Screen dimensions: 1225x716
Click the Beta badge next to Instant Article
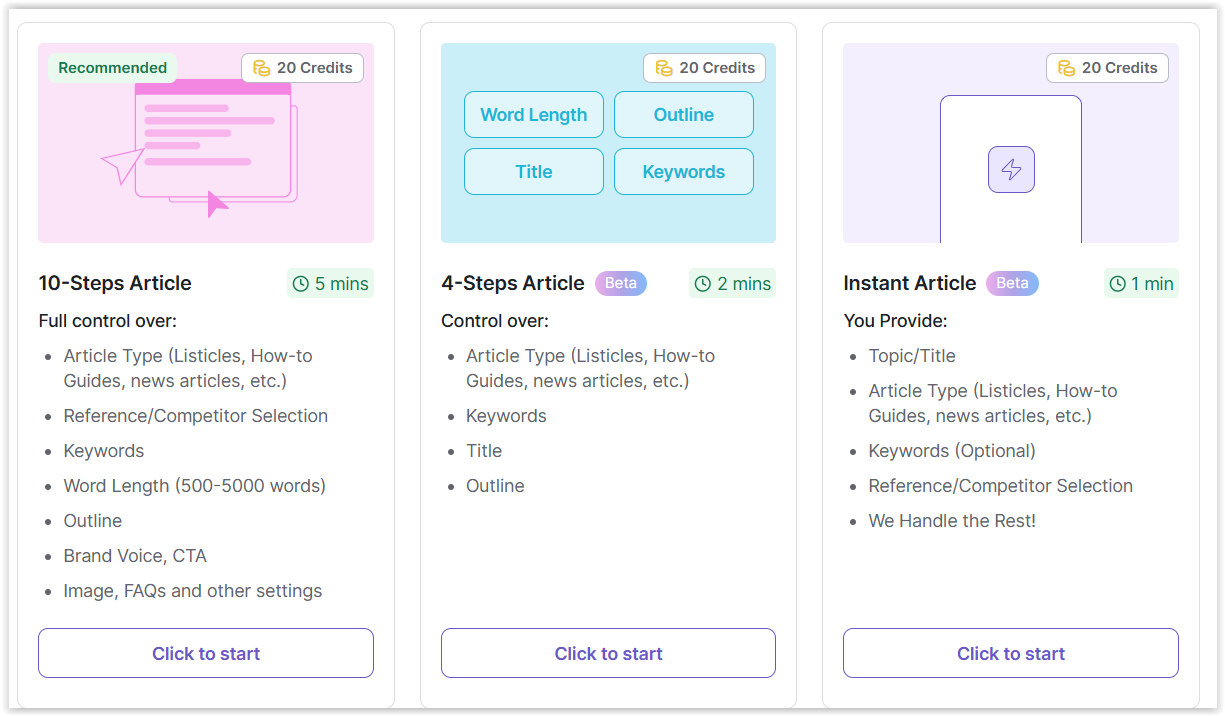pyautogui.click(x=1012, y=283)
